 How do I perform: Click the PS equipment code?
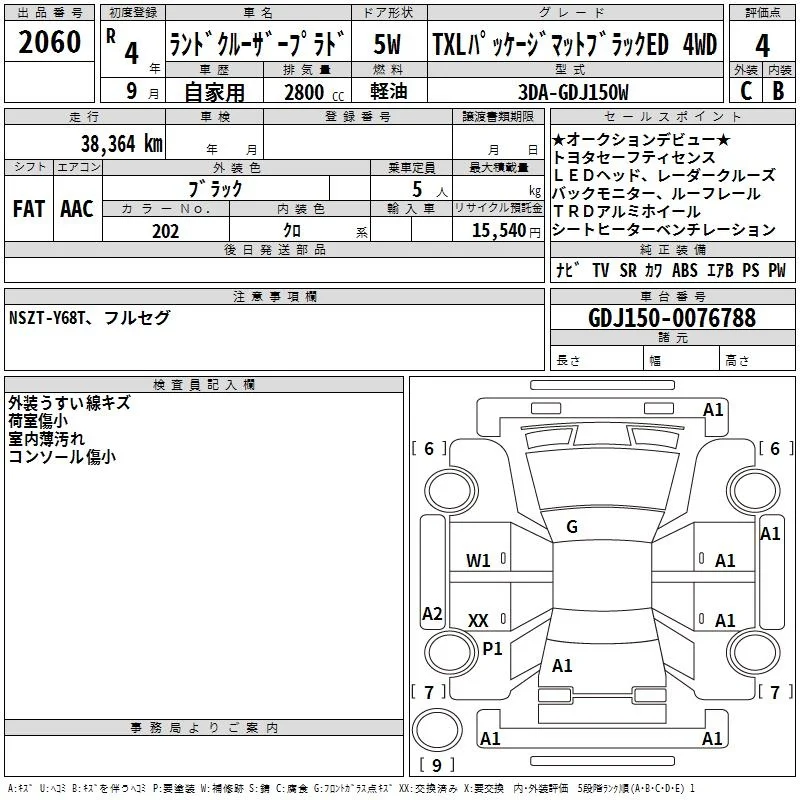tap(751, 270)
